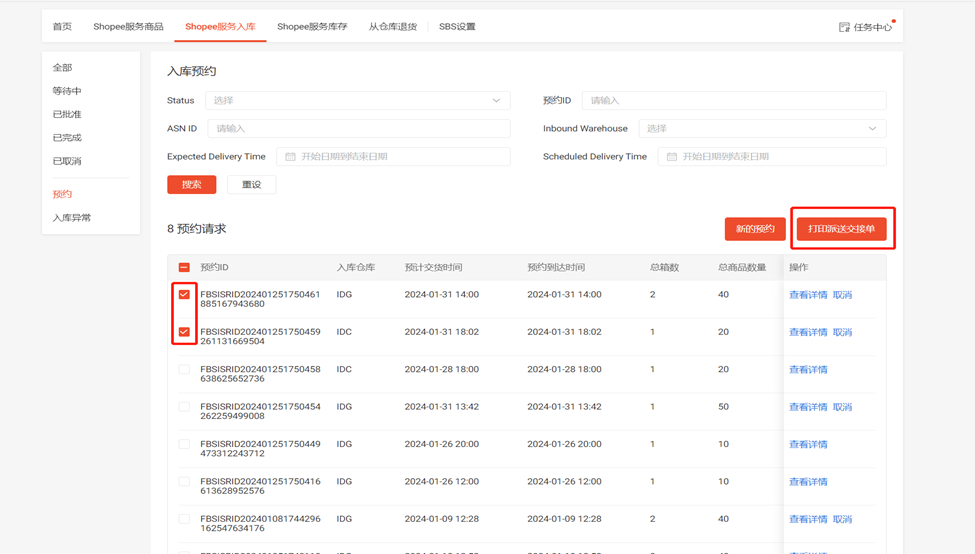Expand the Status dropdown
The image size is (975, 554).
[x=357, y=101]
